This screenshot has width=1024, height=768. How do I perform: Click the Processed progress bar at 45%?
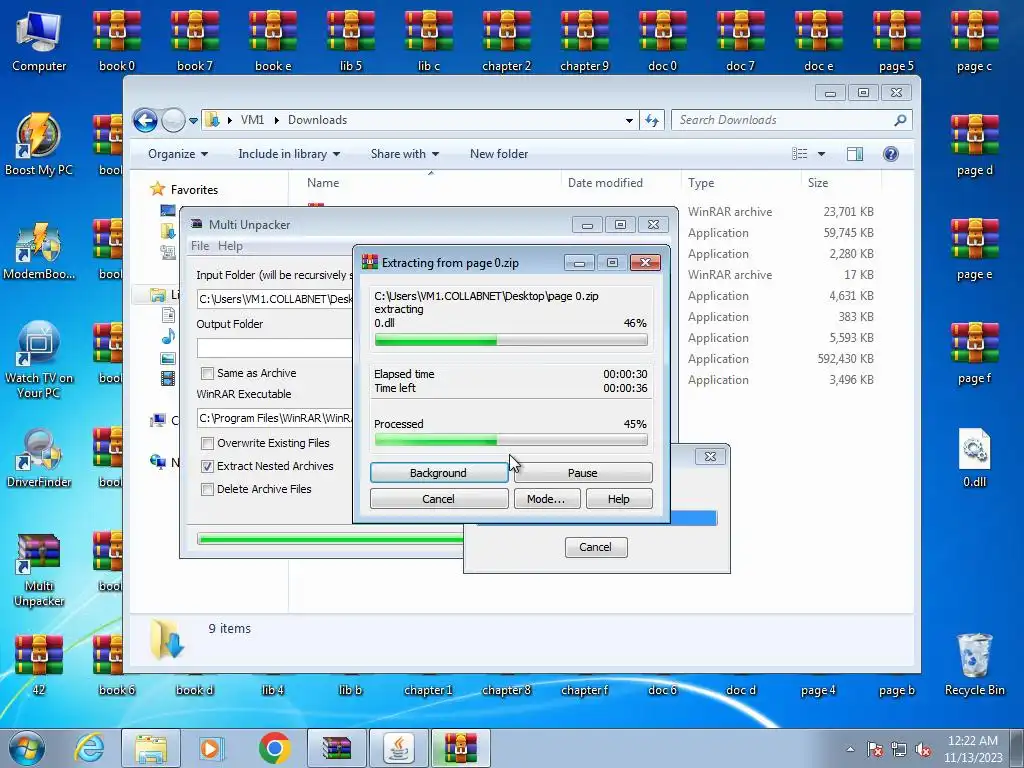(x=511, y=441)
